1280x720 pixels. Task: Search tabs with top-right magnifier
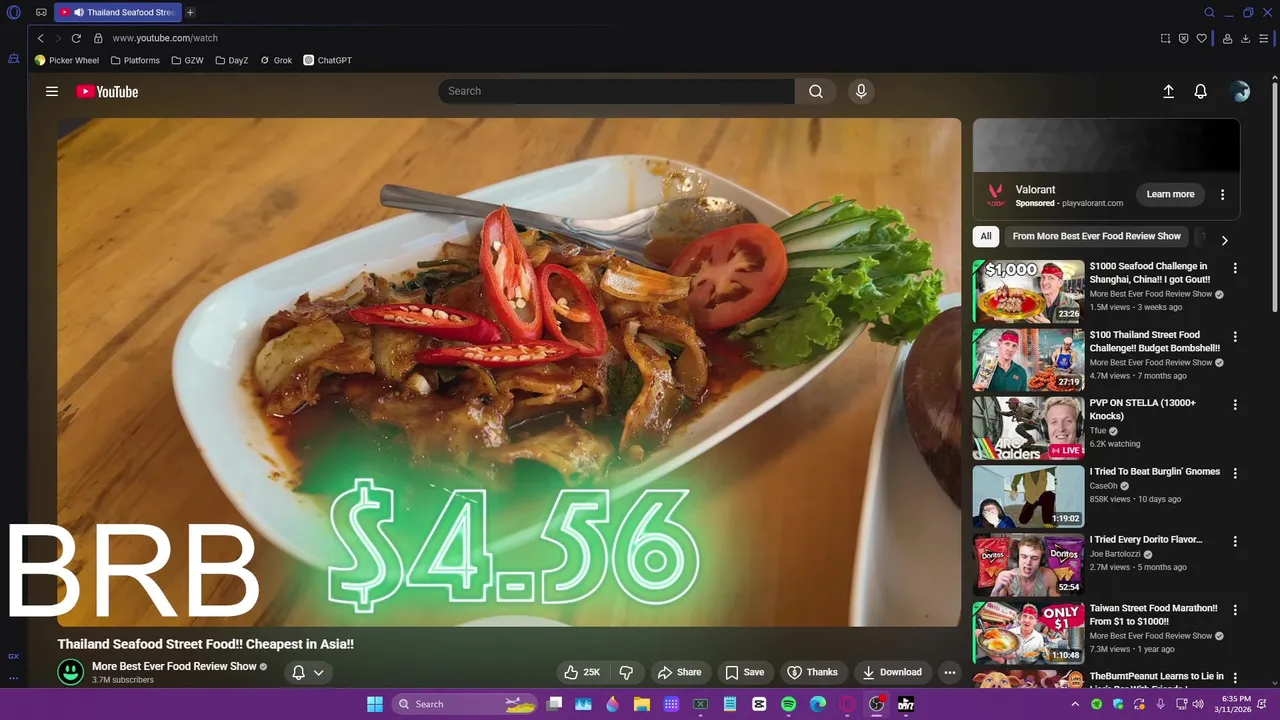pos(1209,13)
